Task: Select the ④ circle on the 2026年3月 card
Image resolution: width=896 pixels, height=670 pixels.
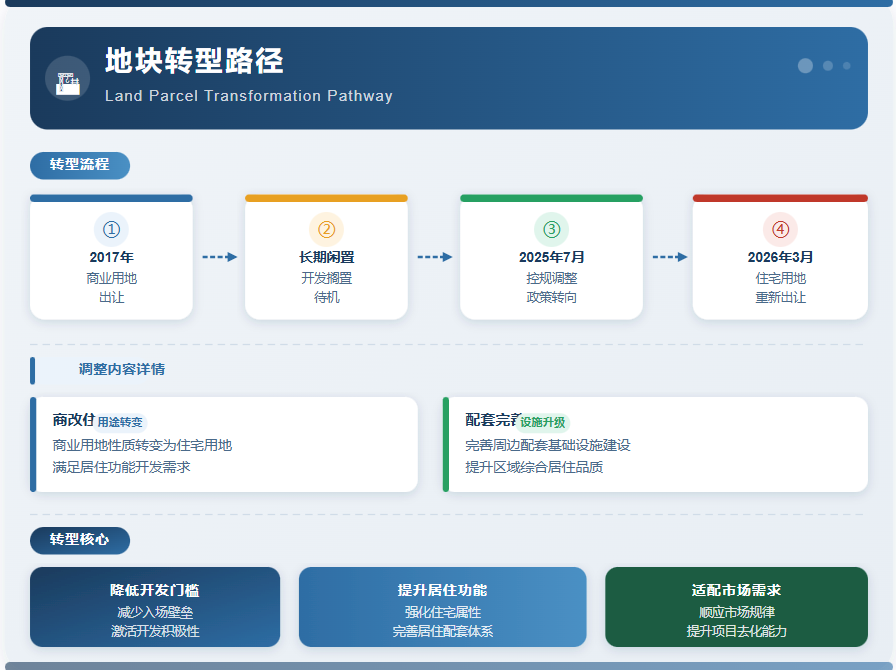Action: coord(780,231)
